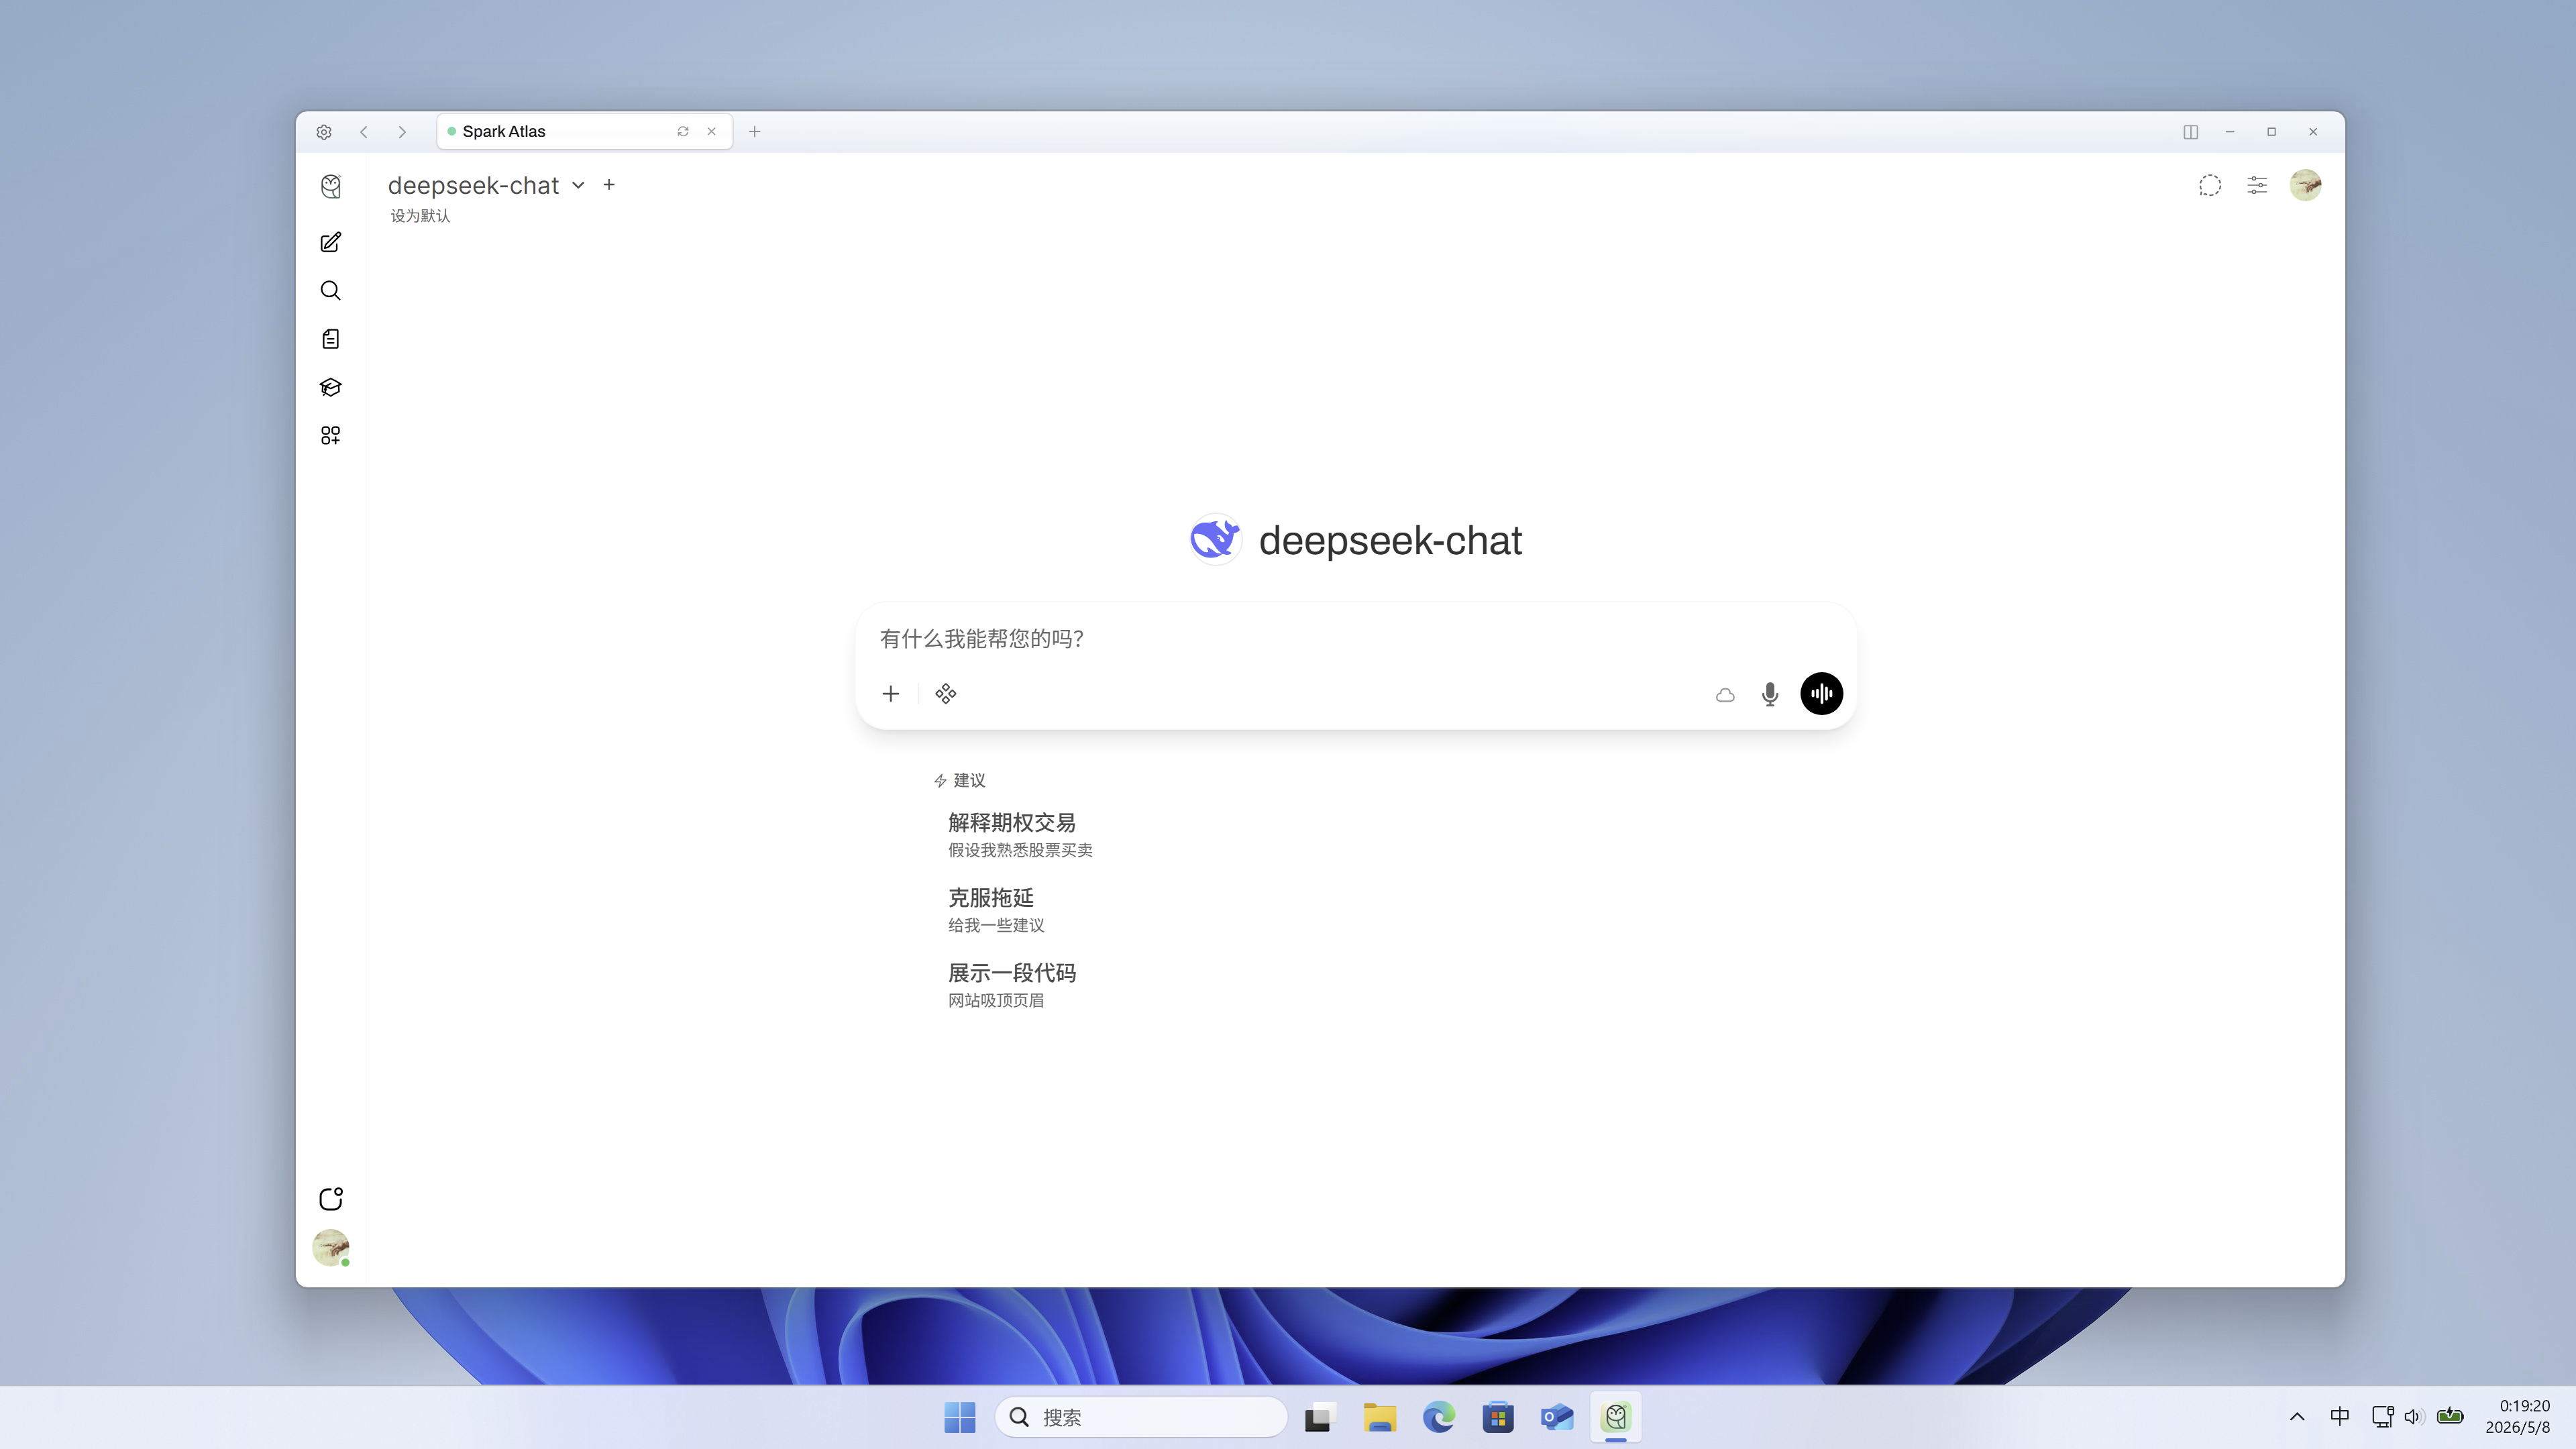This screenshot has height=1449, width=2576.
Task: Start dictation with microphone icon
Action: pyautogui.click(x=1770, y=694)
